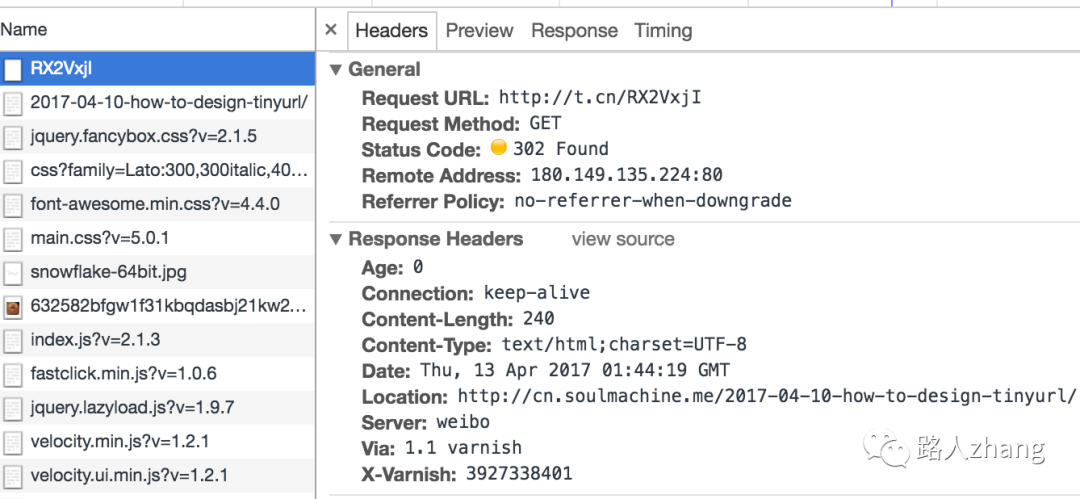The width and height of the screenshot is (1080, 499).
Task: Click the Name column header
Action: coord(24,30)
